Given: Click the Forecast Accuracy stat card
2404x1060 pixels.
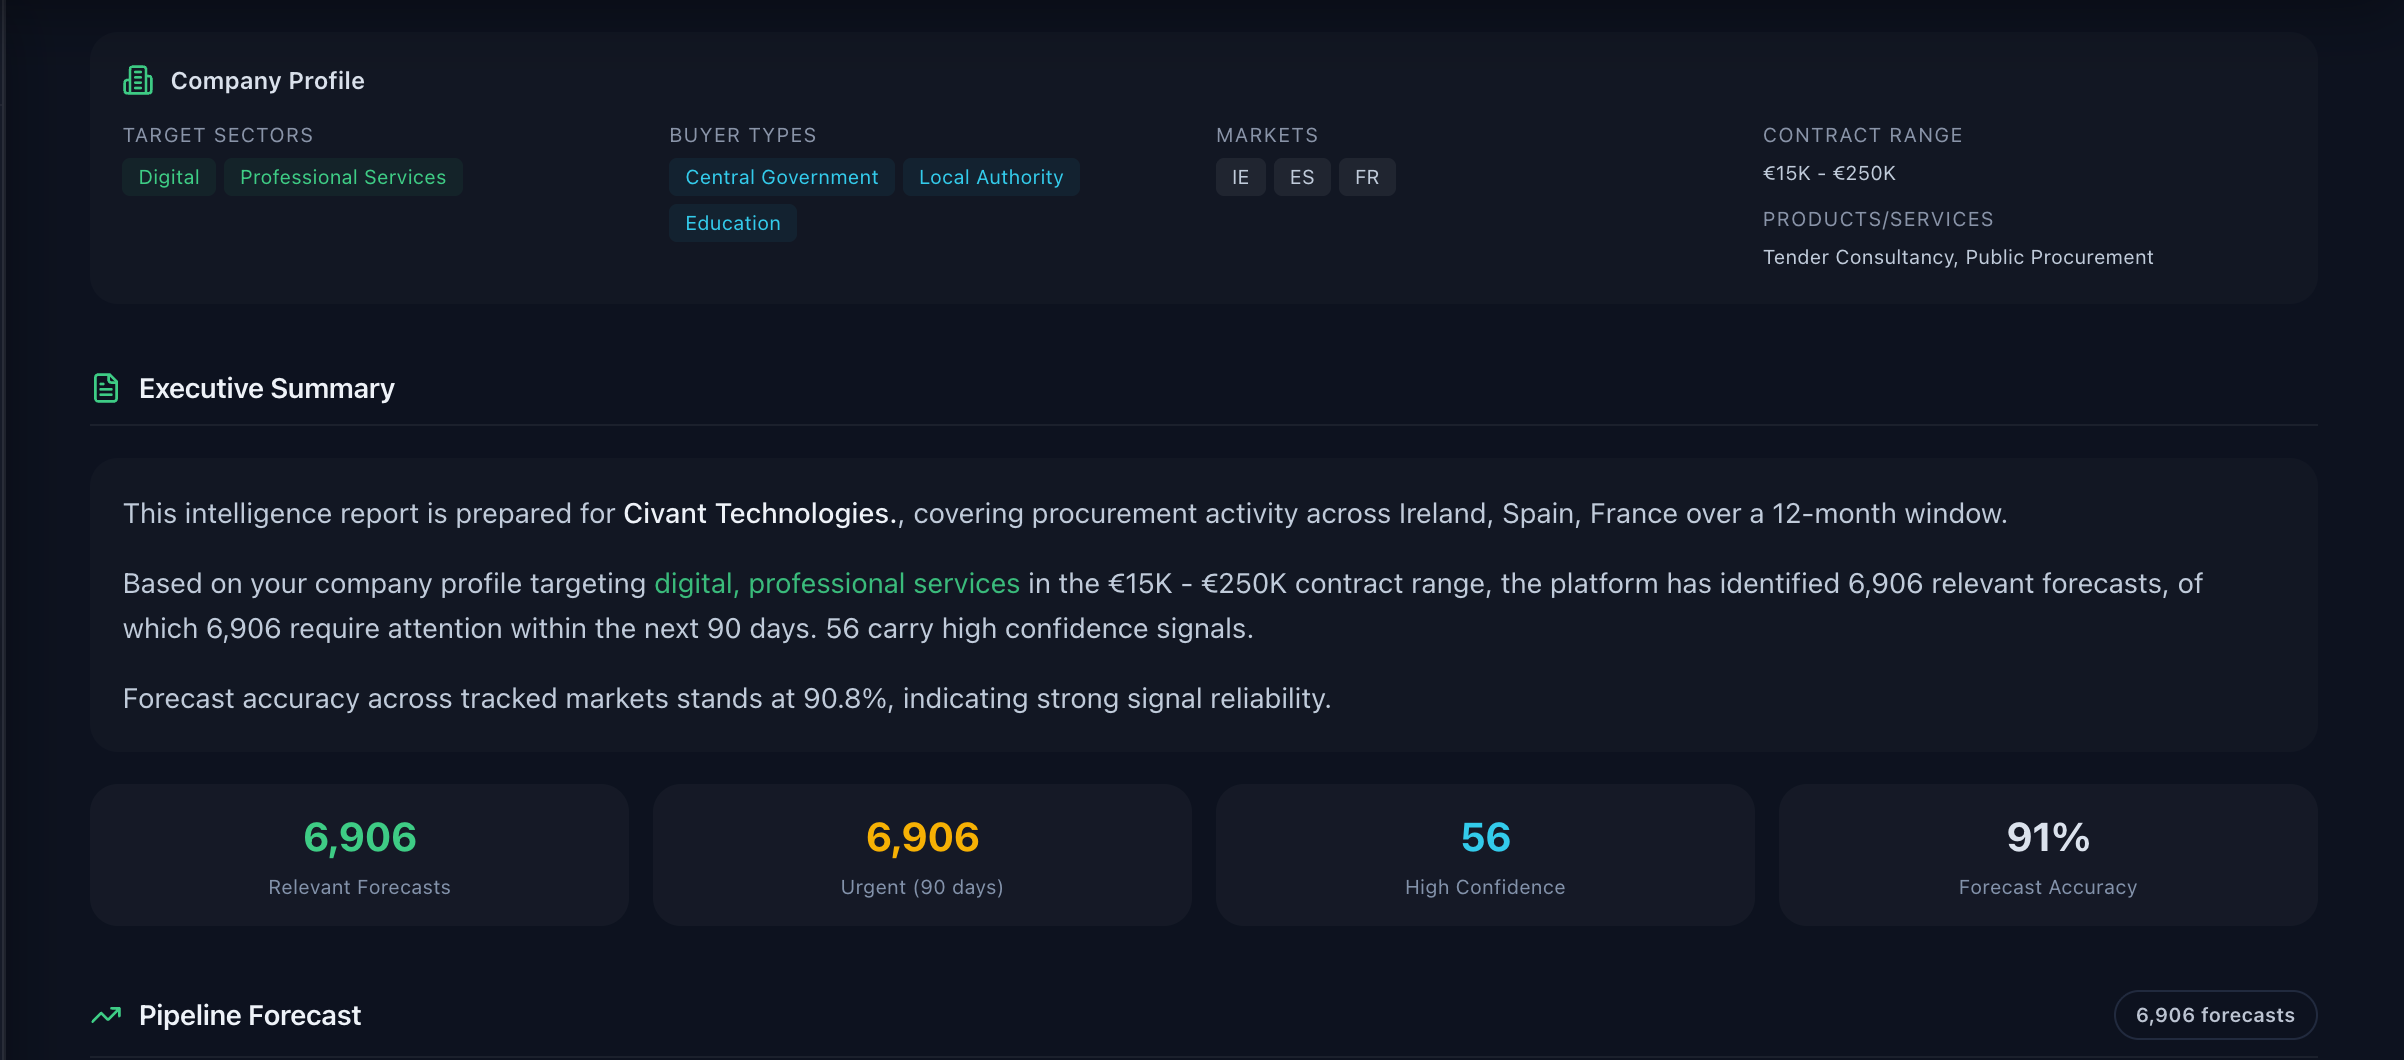Looking at the screenshot, I should [x=2047, y=855].
